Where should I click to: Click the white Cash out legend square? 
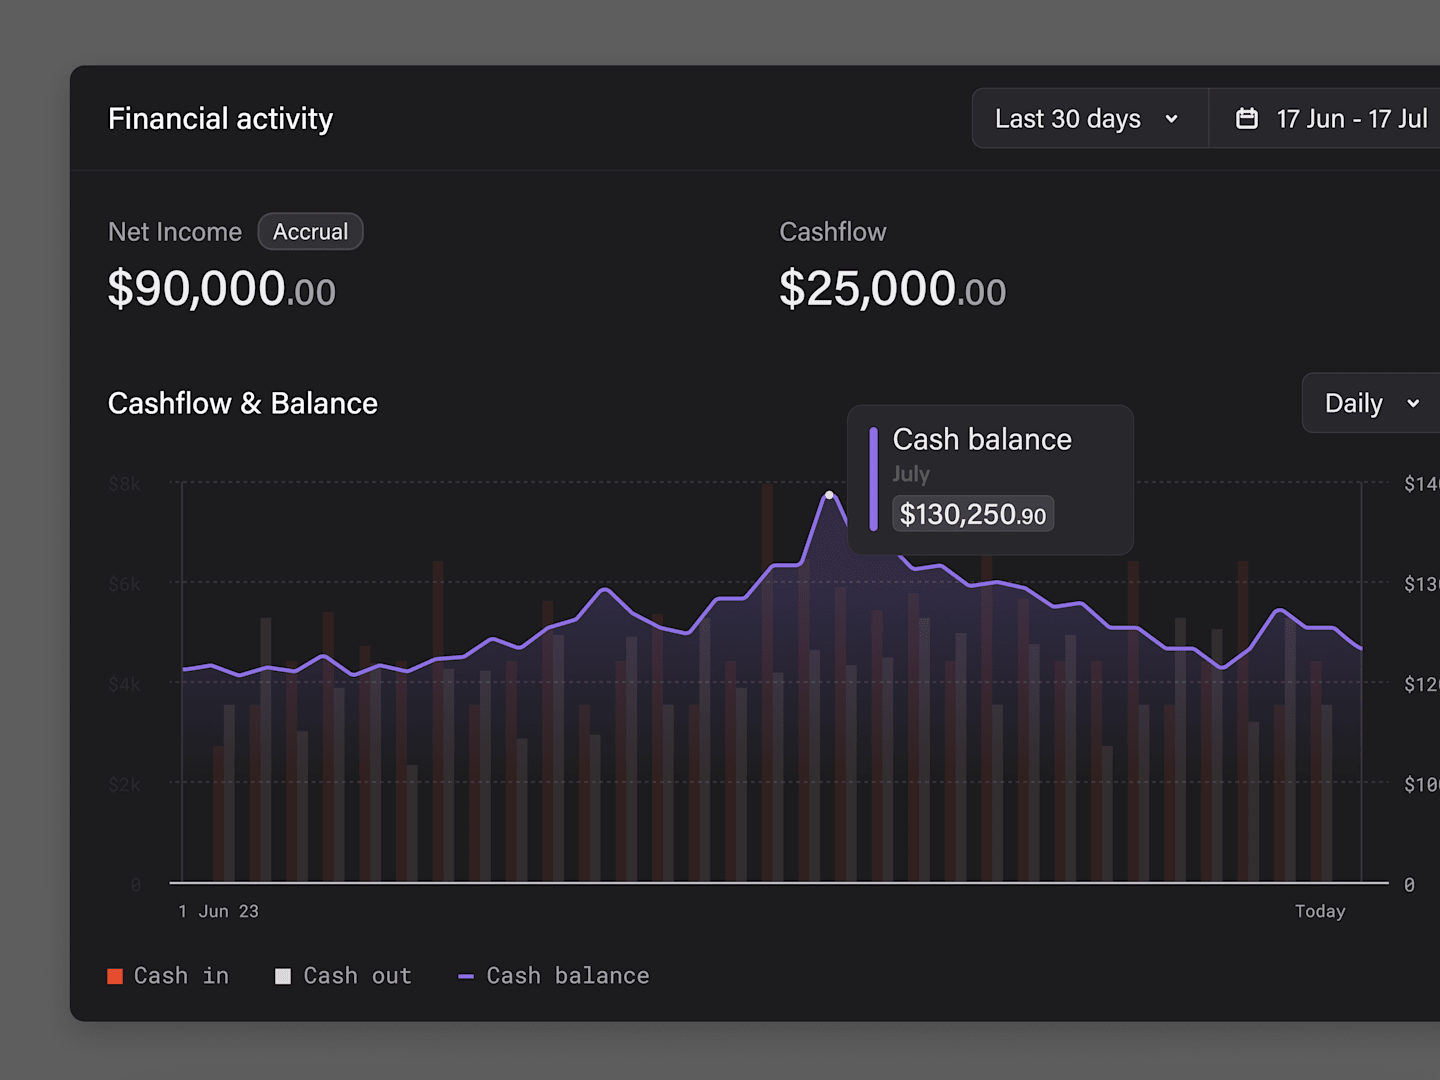[x=283, y=976]
